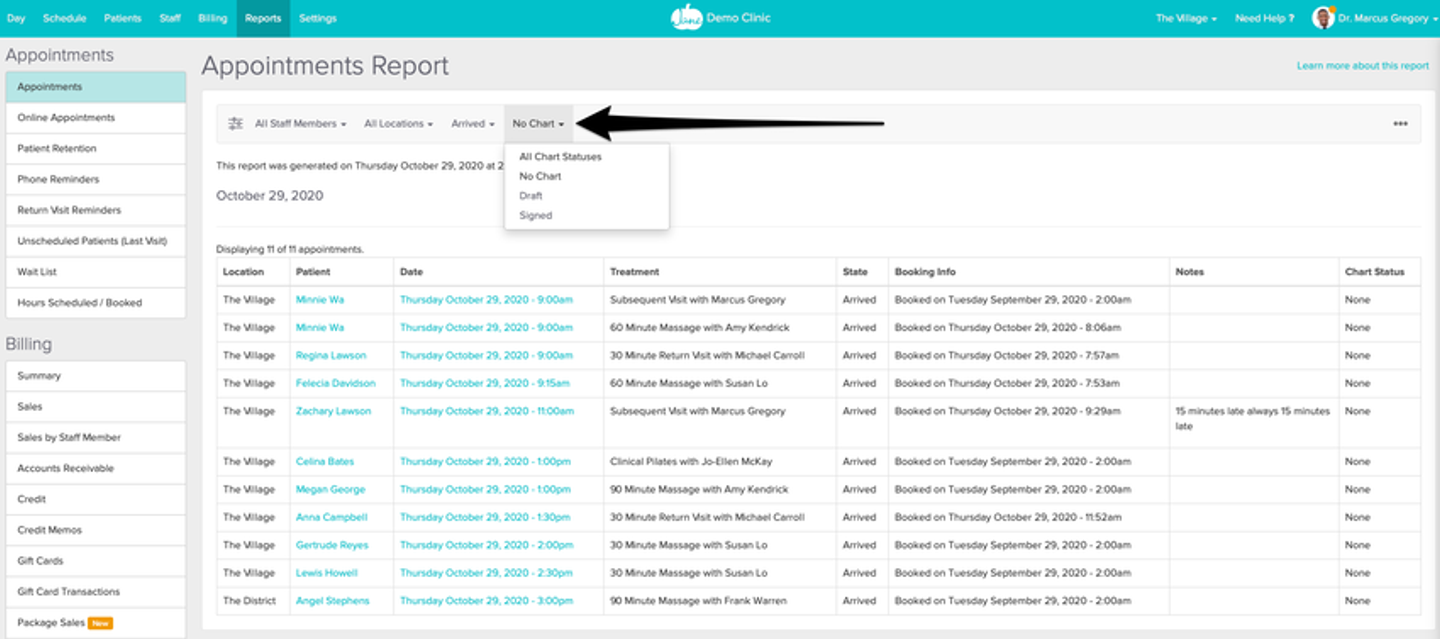Open Hours Scheduled / Booked report
Viewport: 1440px width, 639px height.
[x=96, y=302]
